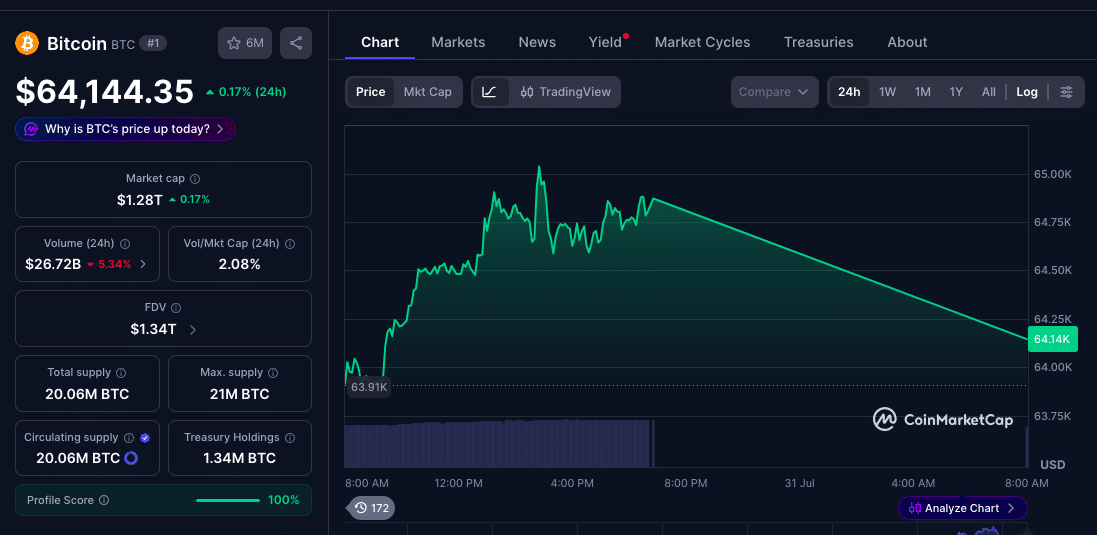Click the 63.91K opening price label
The width and height of the screenshot is (1097, 535).
pyautogui.click(x=369, y=387)
